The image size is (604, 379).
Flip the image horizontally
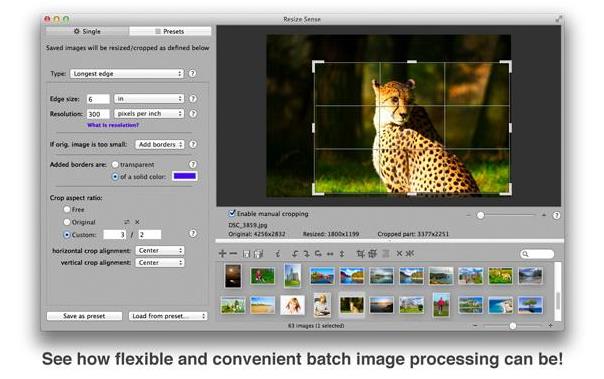tap(330, 254)
